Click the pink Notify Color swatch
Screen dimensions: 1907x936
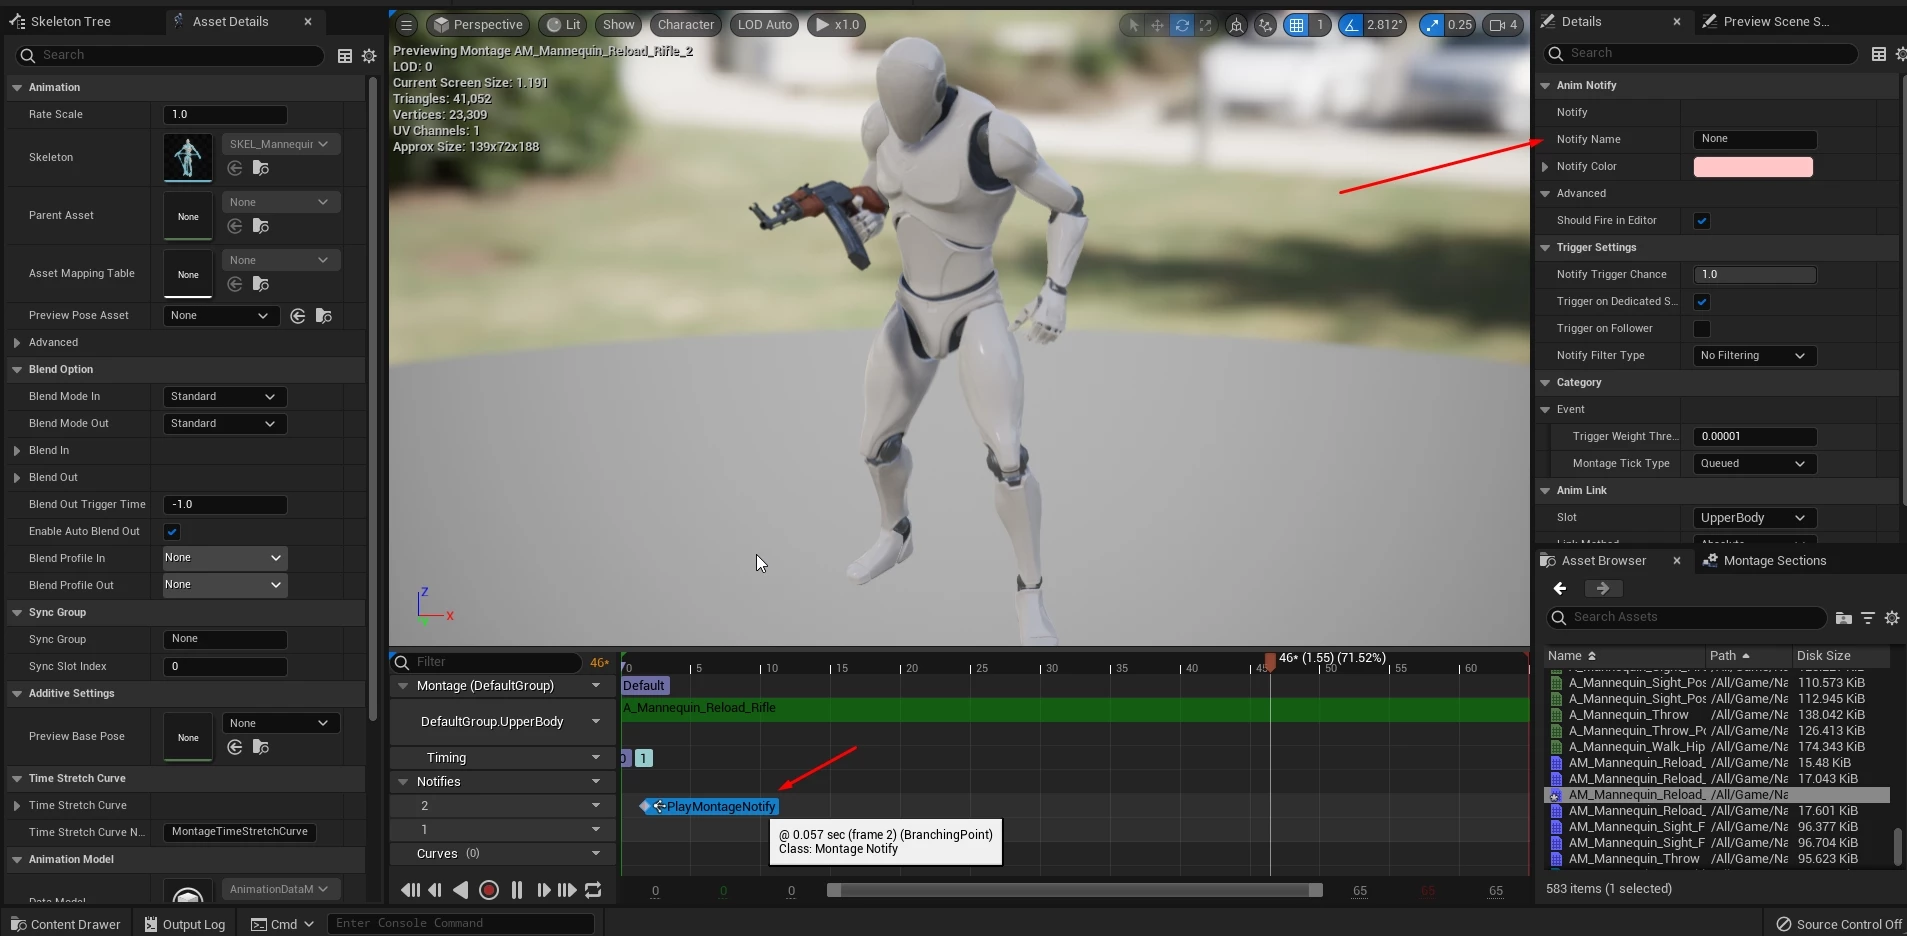(1752, 167)
